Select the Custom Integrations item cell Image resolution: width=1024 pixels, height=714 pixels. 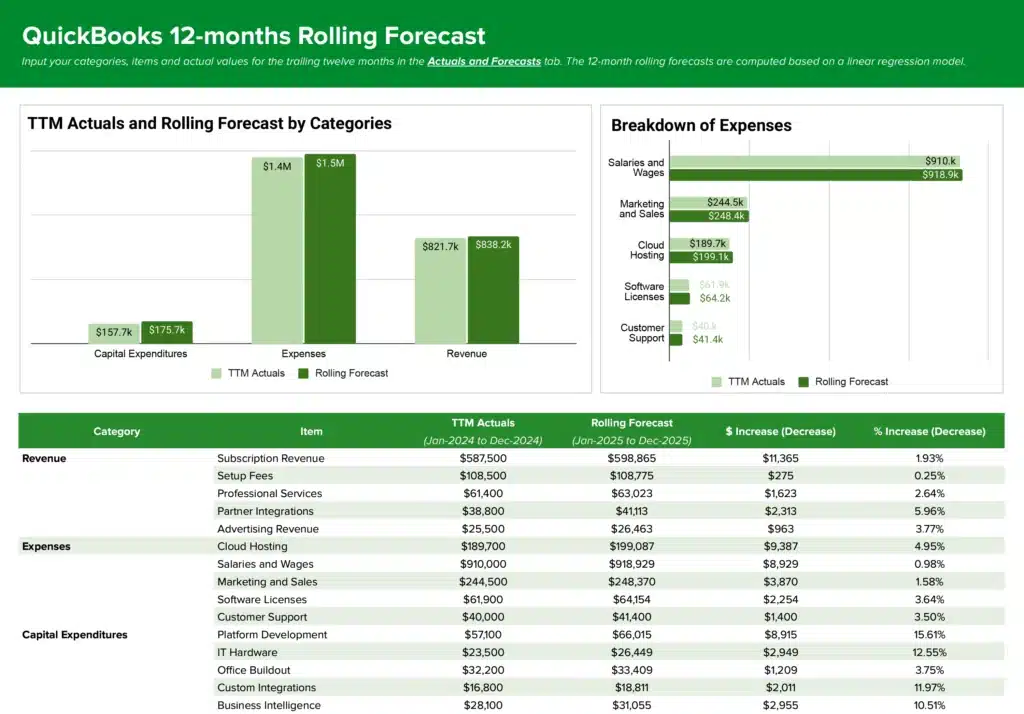(266, 688)
